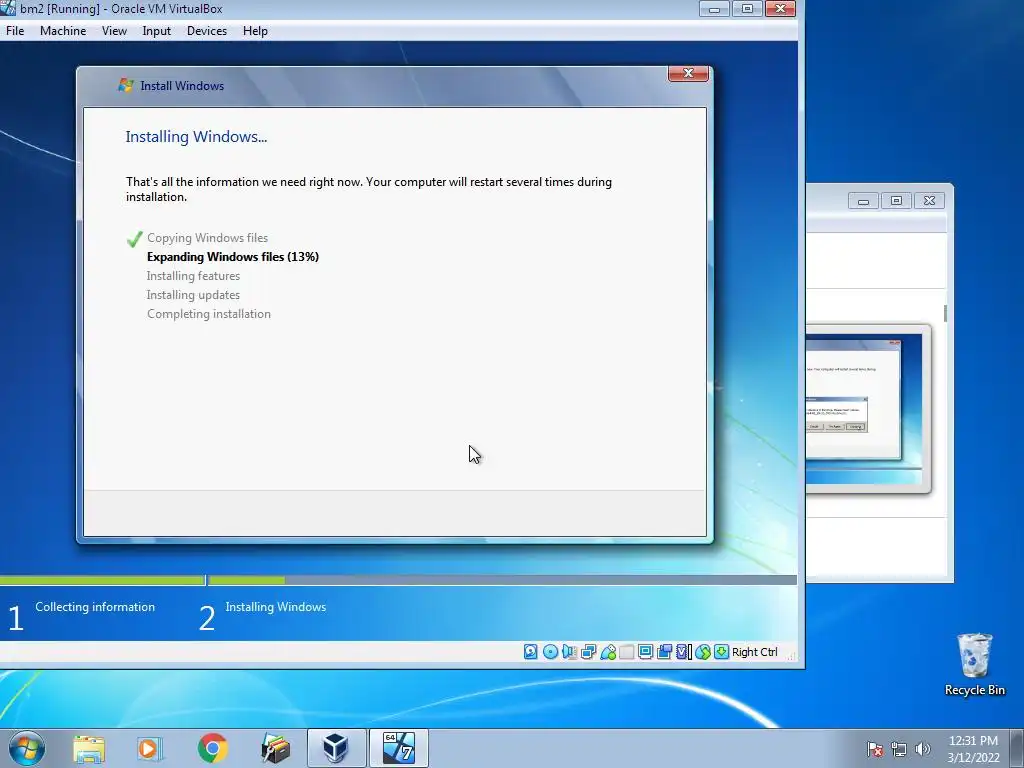The width and height of the screenshot is (1024, 768).
Task: Click the network tray icon
Action: pos(899,749)
